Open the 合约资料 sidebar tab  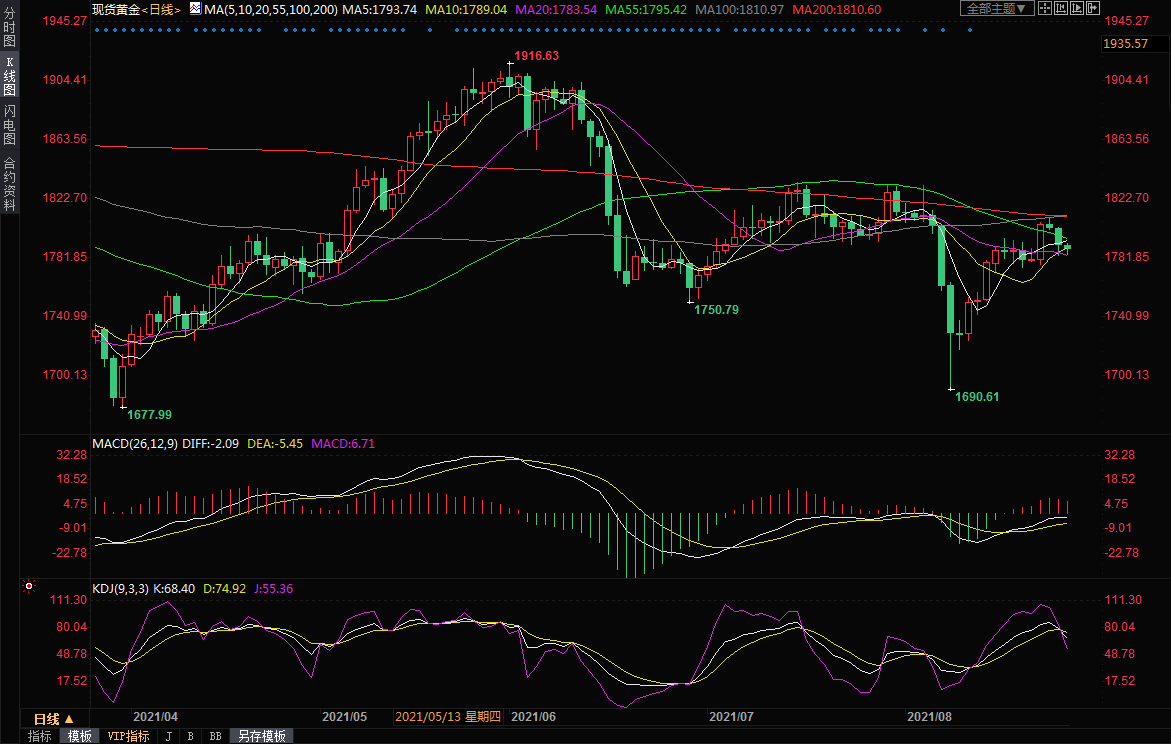[x=9, y=184]
